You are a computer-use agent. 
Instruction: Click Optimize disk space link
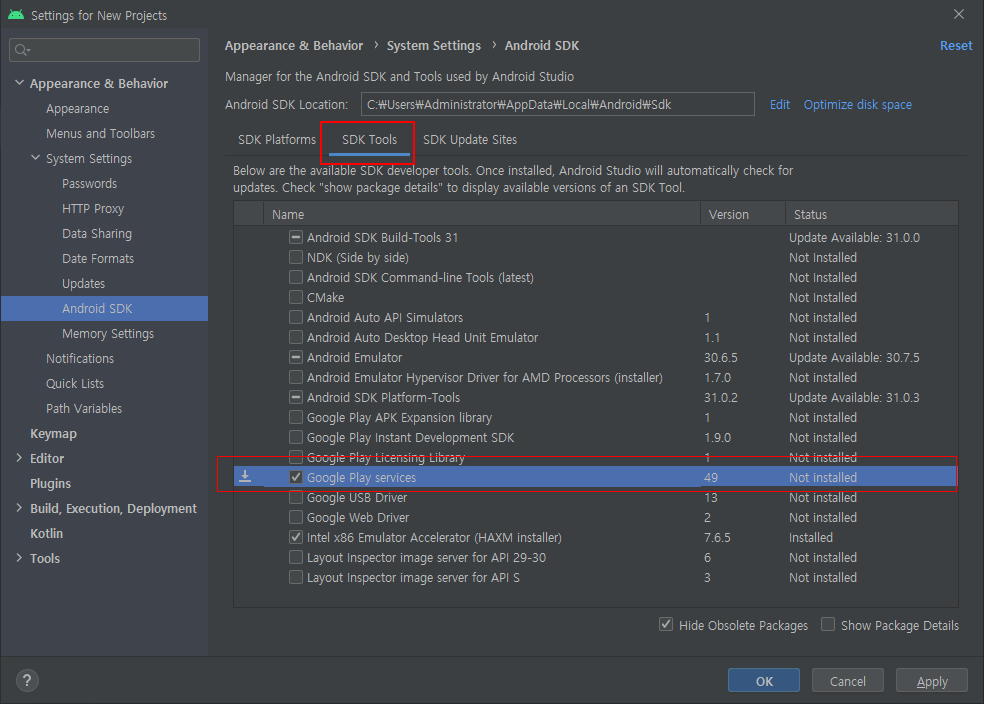pyautogui.click(x=857, y=105)
